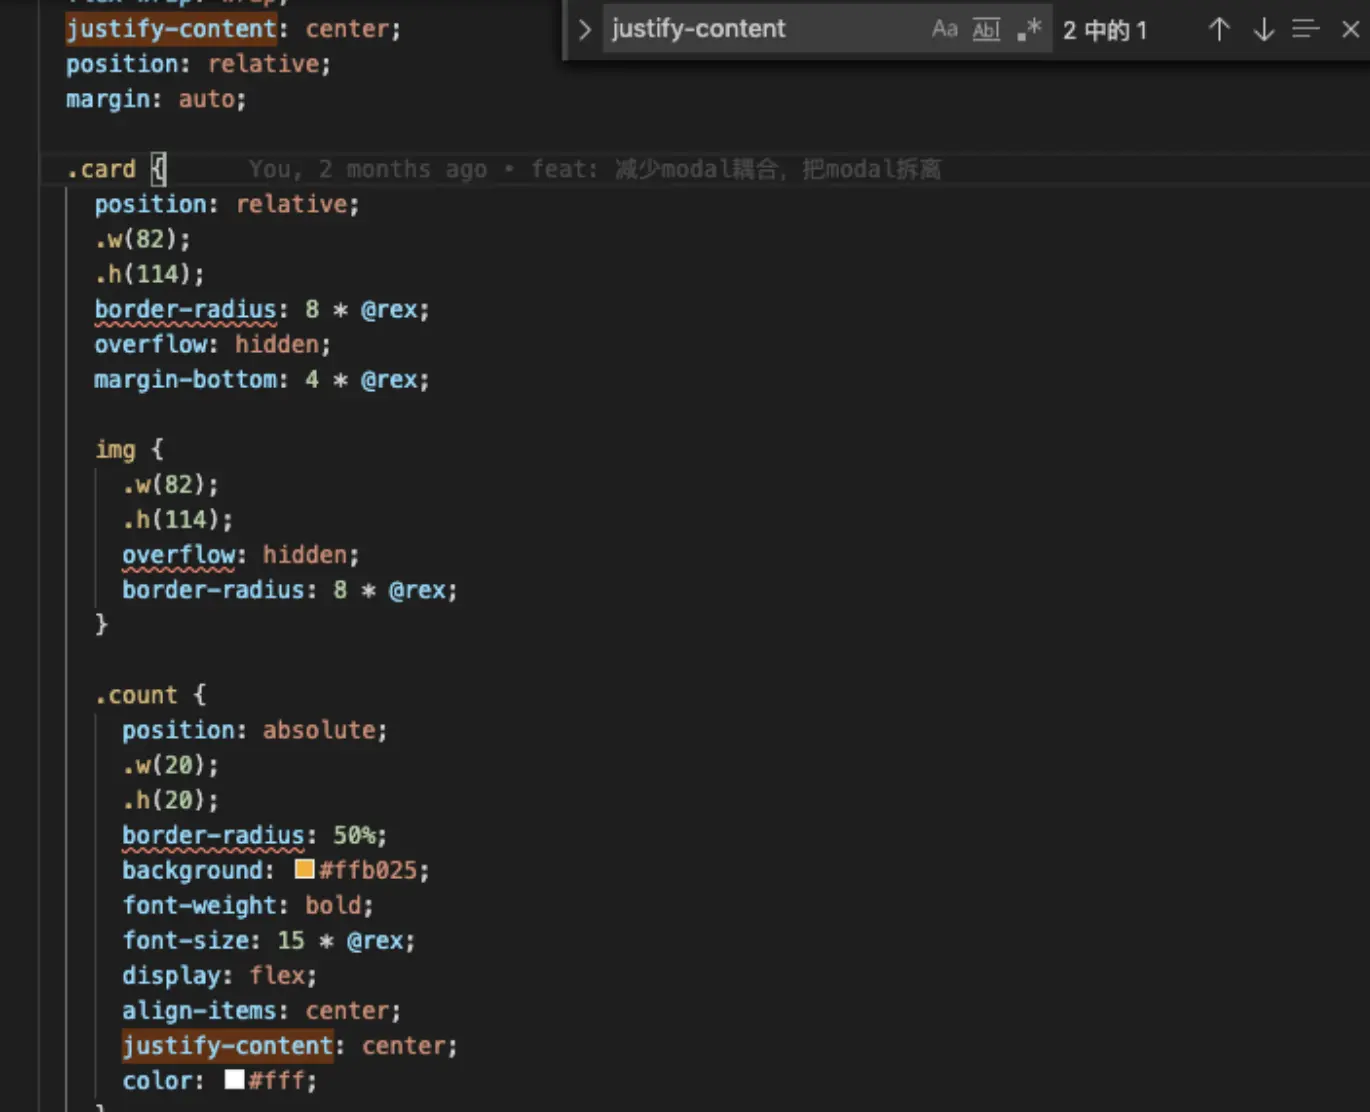
Task: Toggle Use Regular Expression option
Action: click(1029, 29)
